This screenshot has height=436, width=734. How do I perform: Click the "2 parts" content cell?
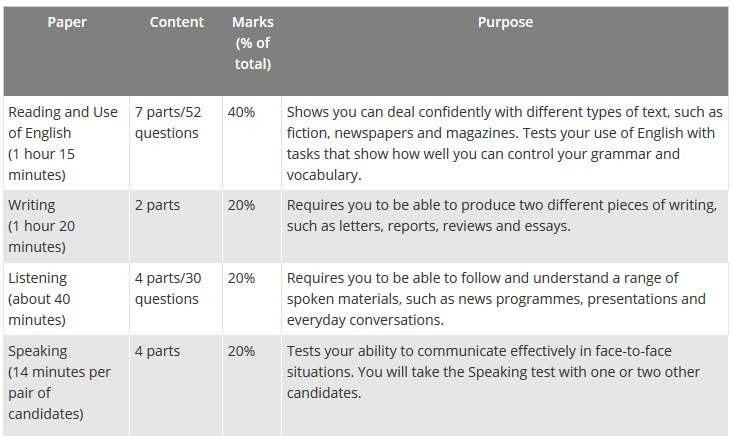pyautogui.click(x=158, y=205)
